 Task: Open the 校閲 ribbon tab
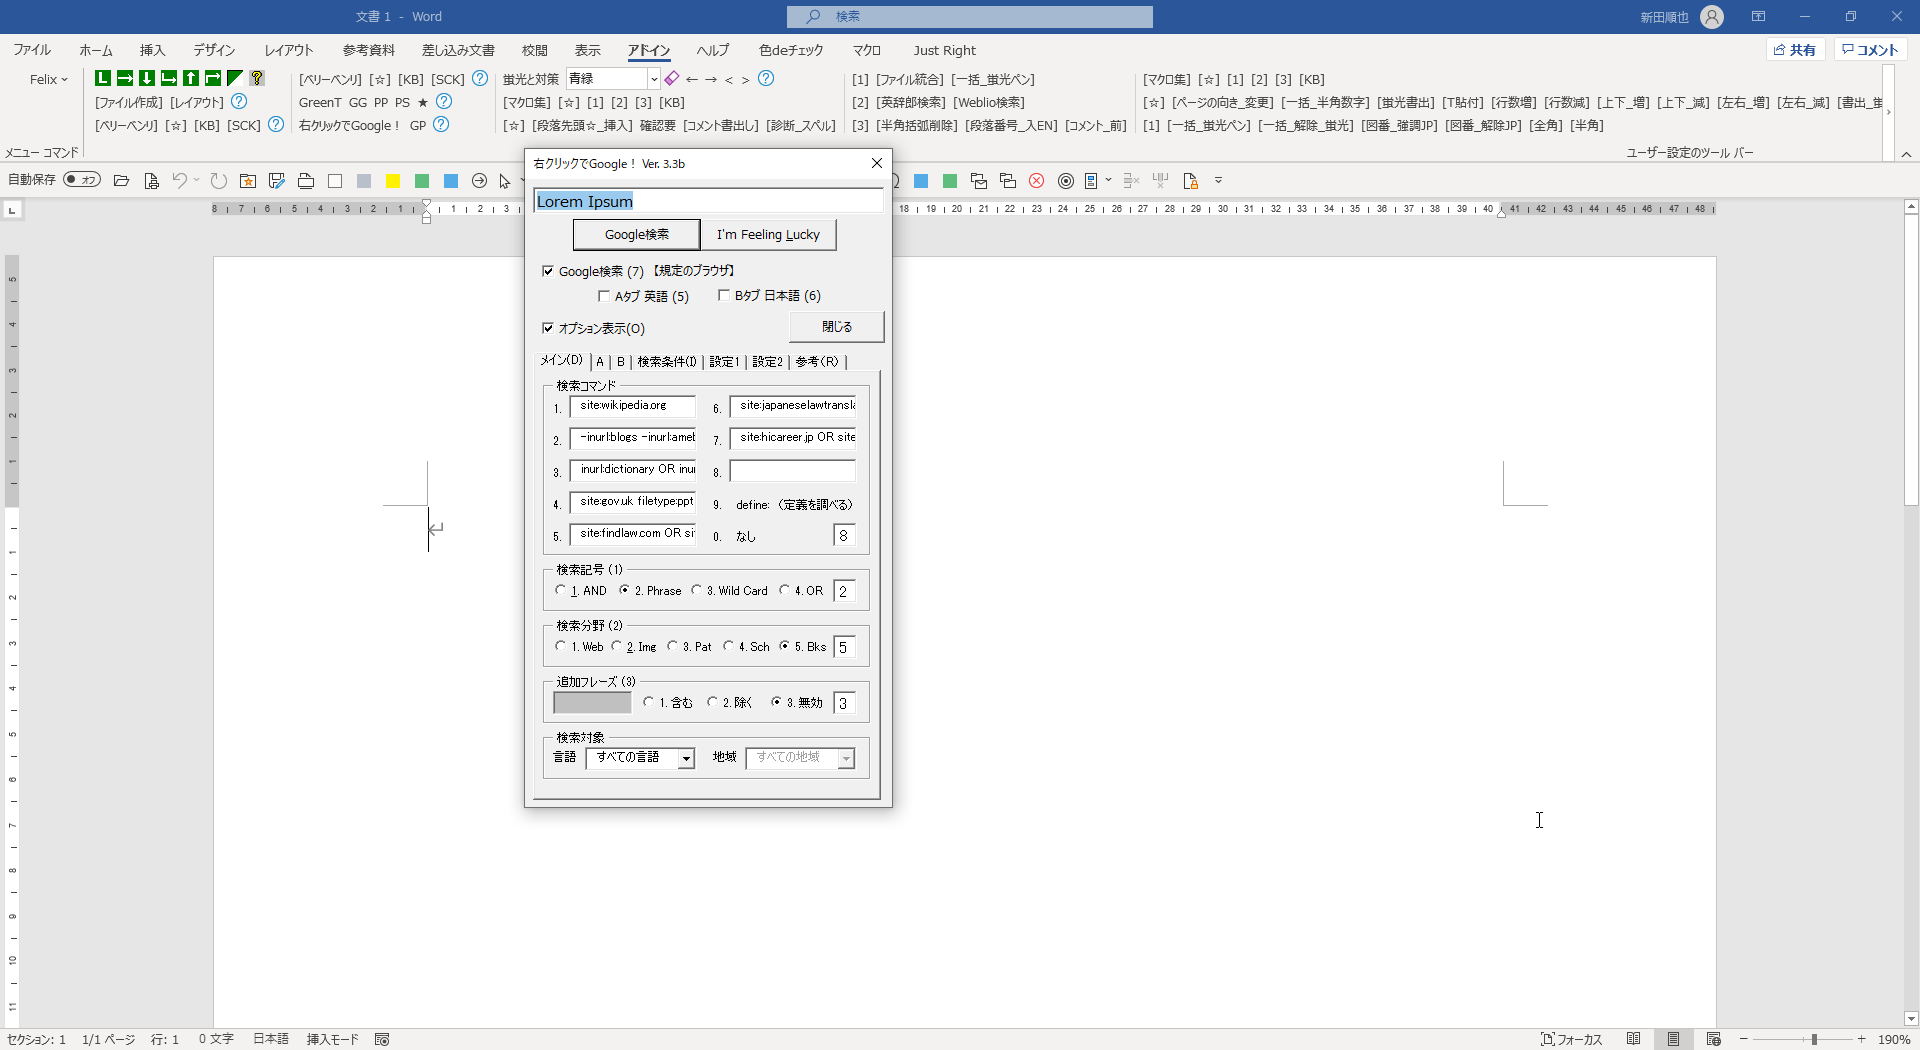point(534,50)
